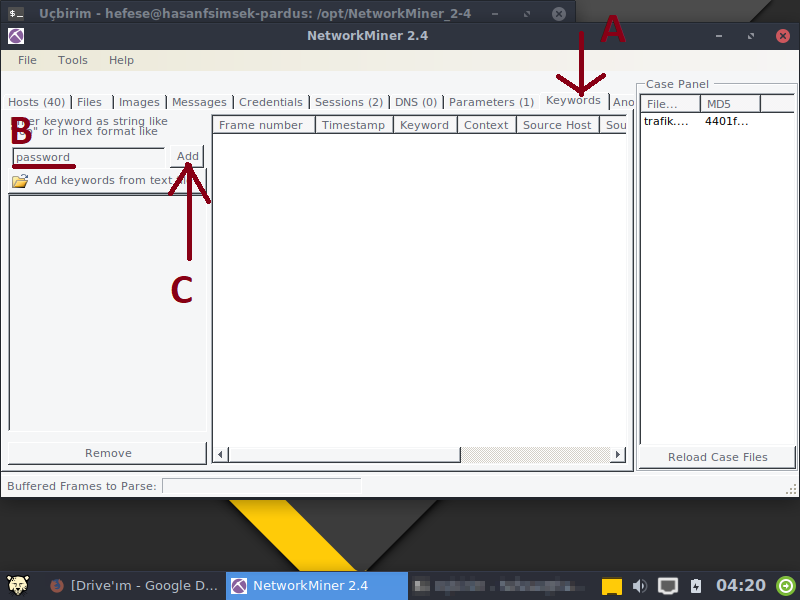Select the Keywords tab

(x=573, y=101)
